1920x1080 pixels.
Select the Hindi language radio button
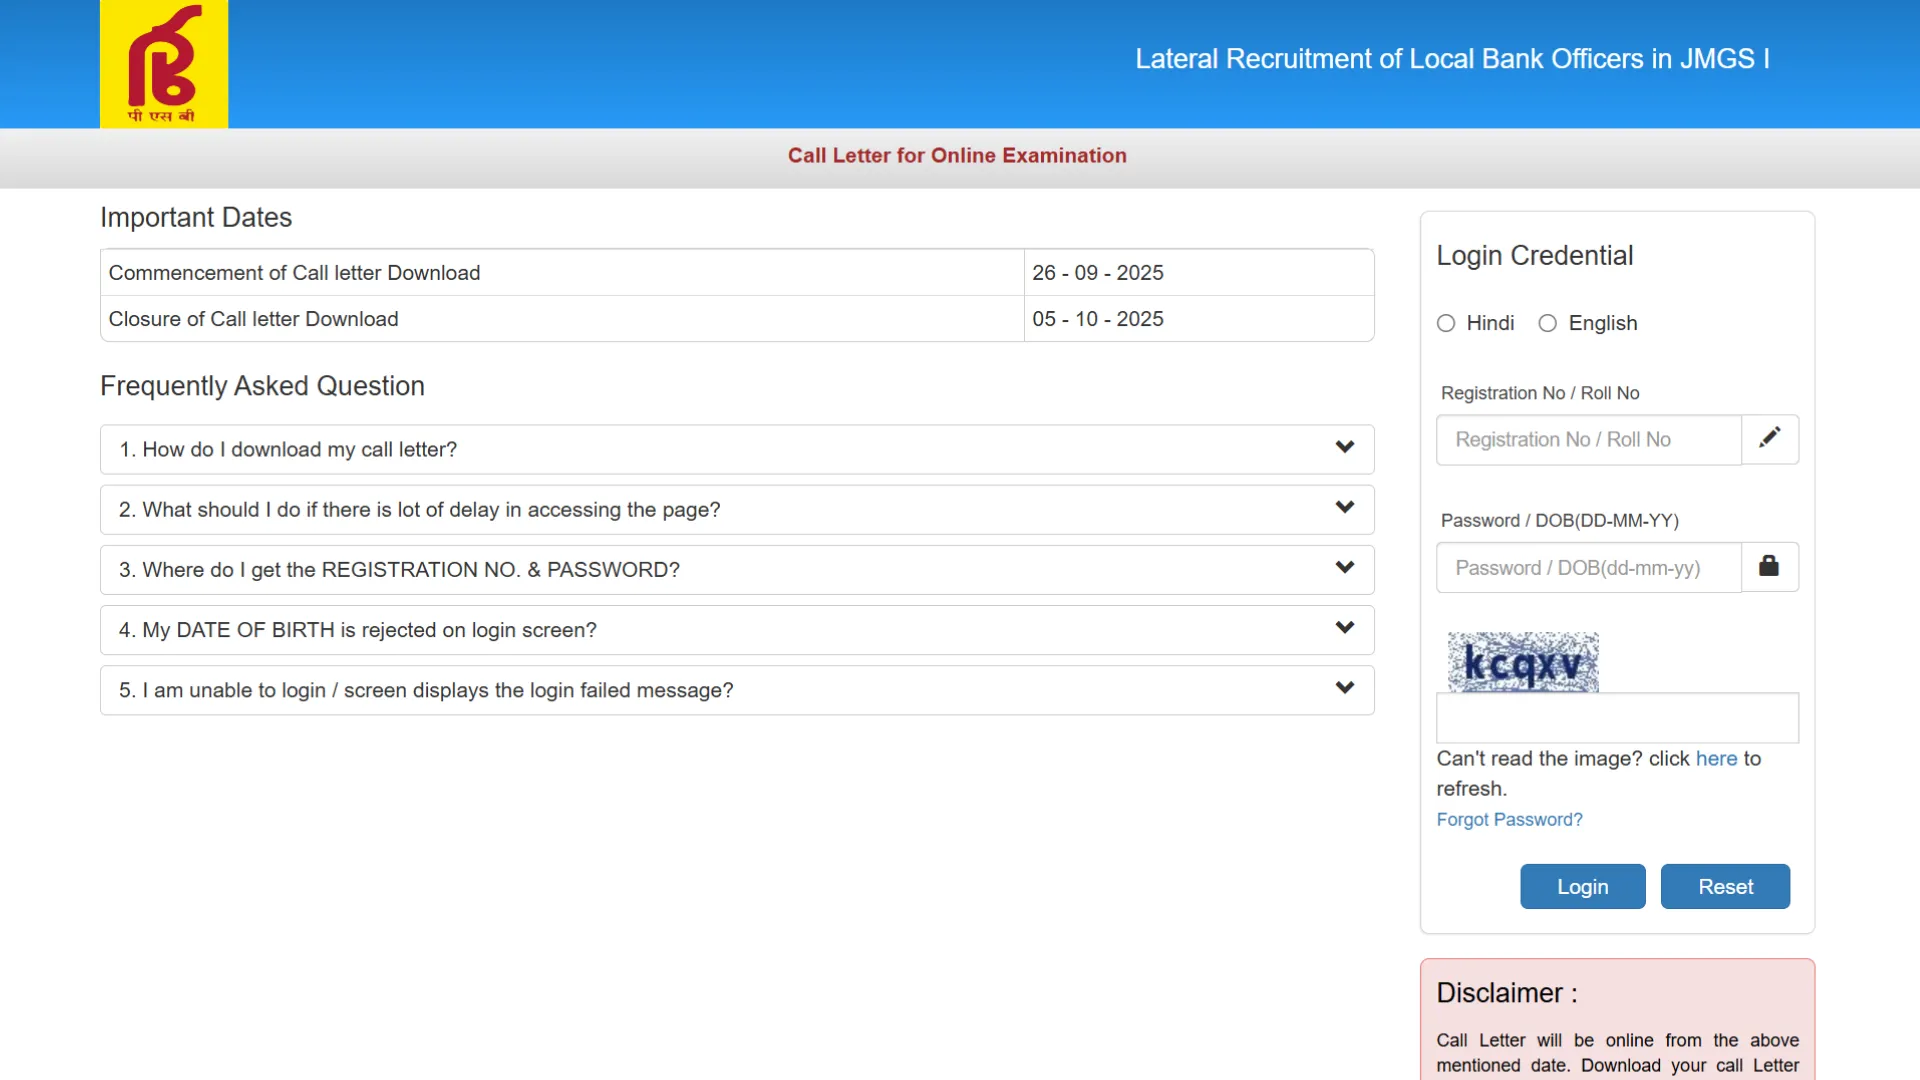coord(1446,323)
